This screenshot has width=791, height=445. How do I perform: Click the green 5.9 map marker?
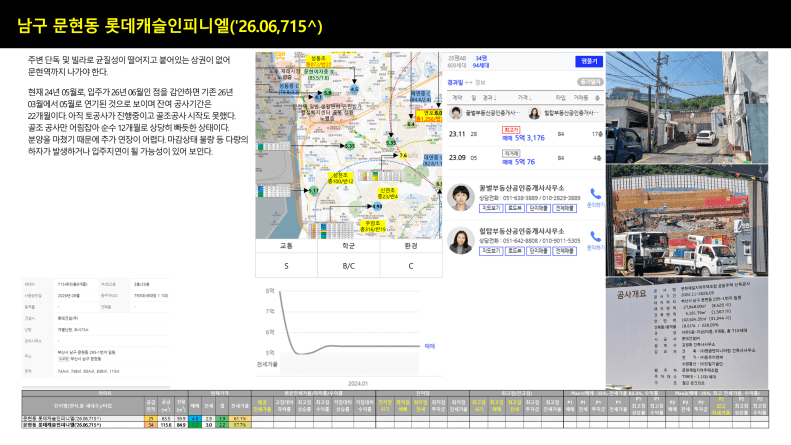(327, 93)
